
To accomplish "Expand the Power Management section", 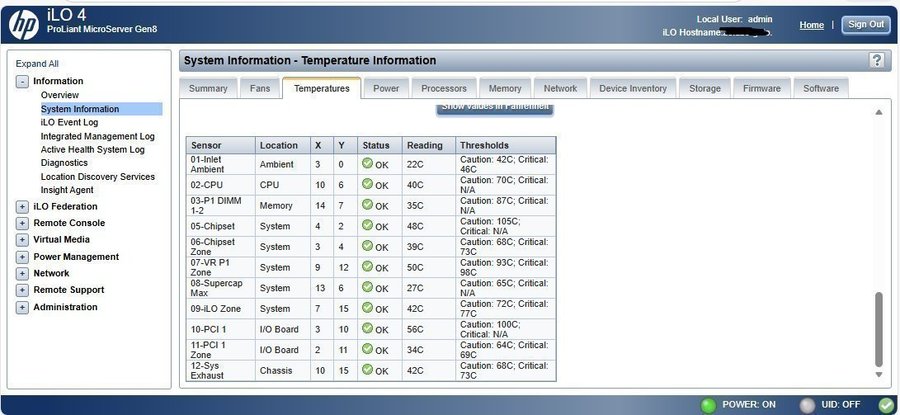I will [x=22, y=257].
